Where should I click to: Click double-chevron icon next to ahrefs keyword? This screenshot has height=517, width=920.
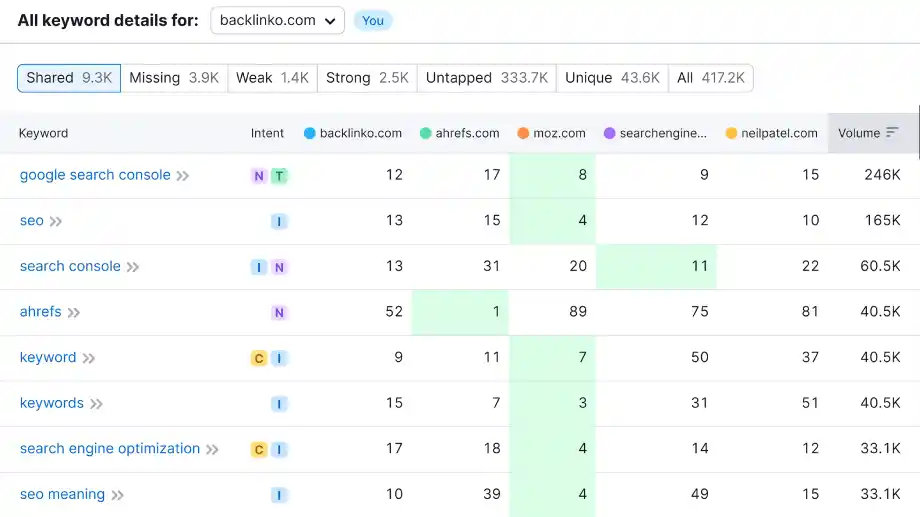tap(74, 313)
